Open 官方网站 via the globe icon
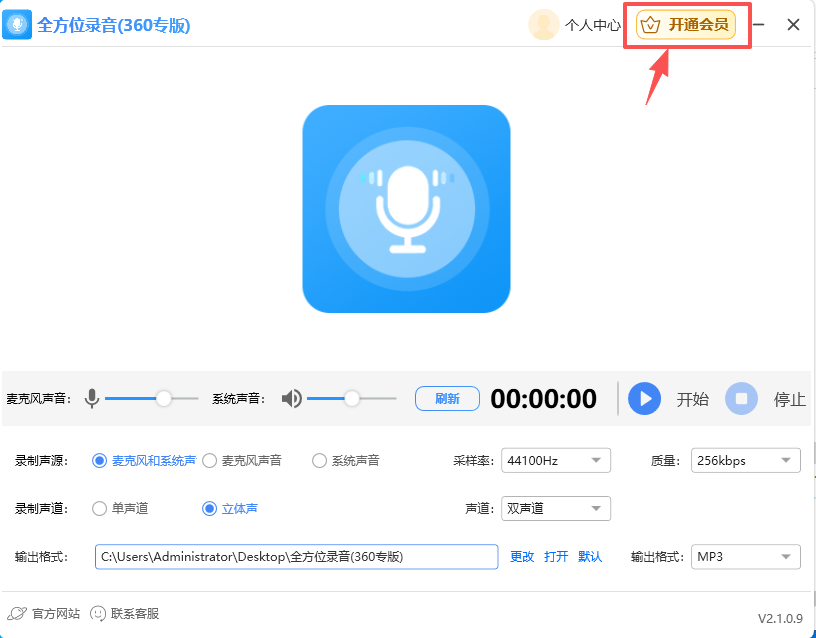The width and height of the screenshot is (816, 638). (x=17, y=614)
